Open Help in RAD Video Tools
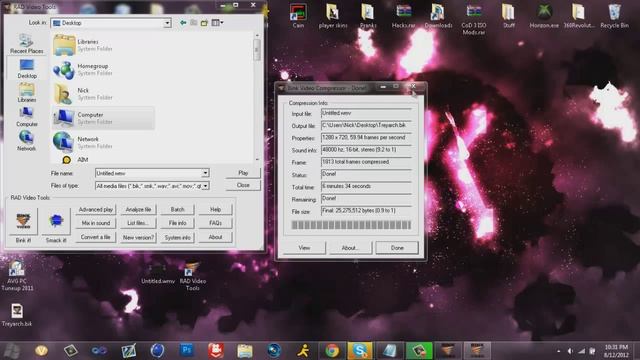 pyautogui.click(x=216, y=209)
